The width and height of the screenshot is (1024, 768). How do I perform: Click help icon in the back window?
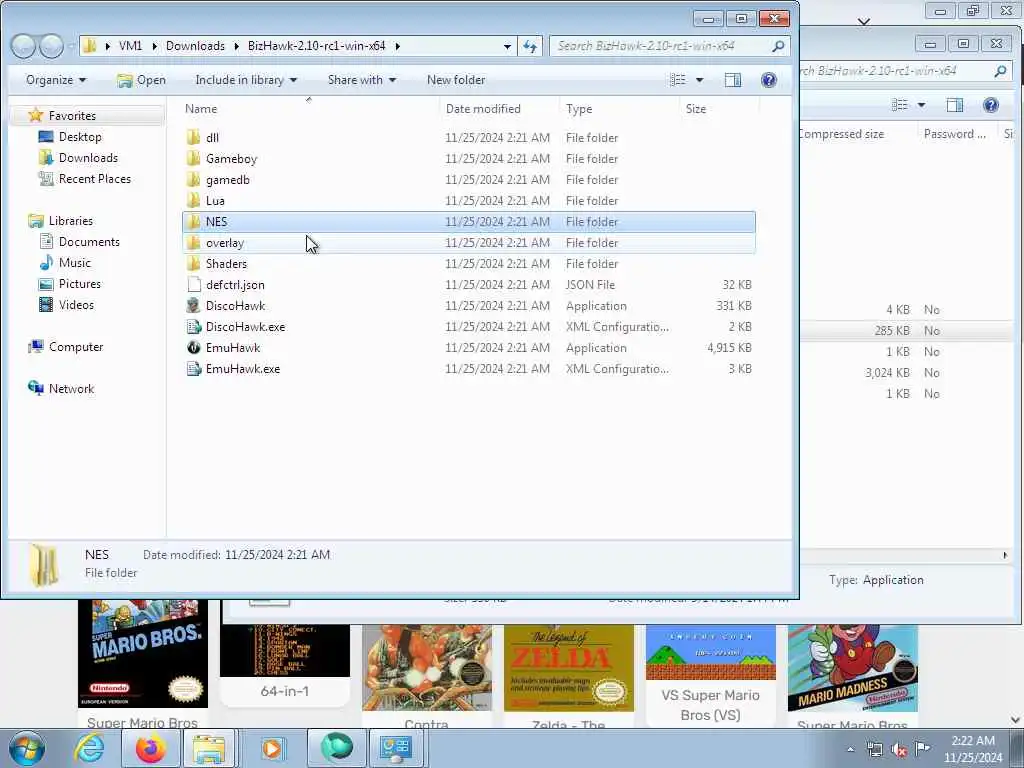click(991, 105)
